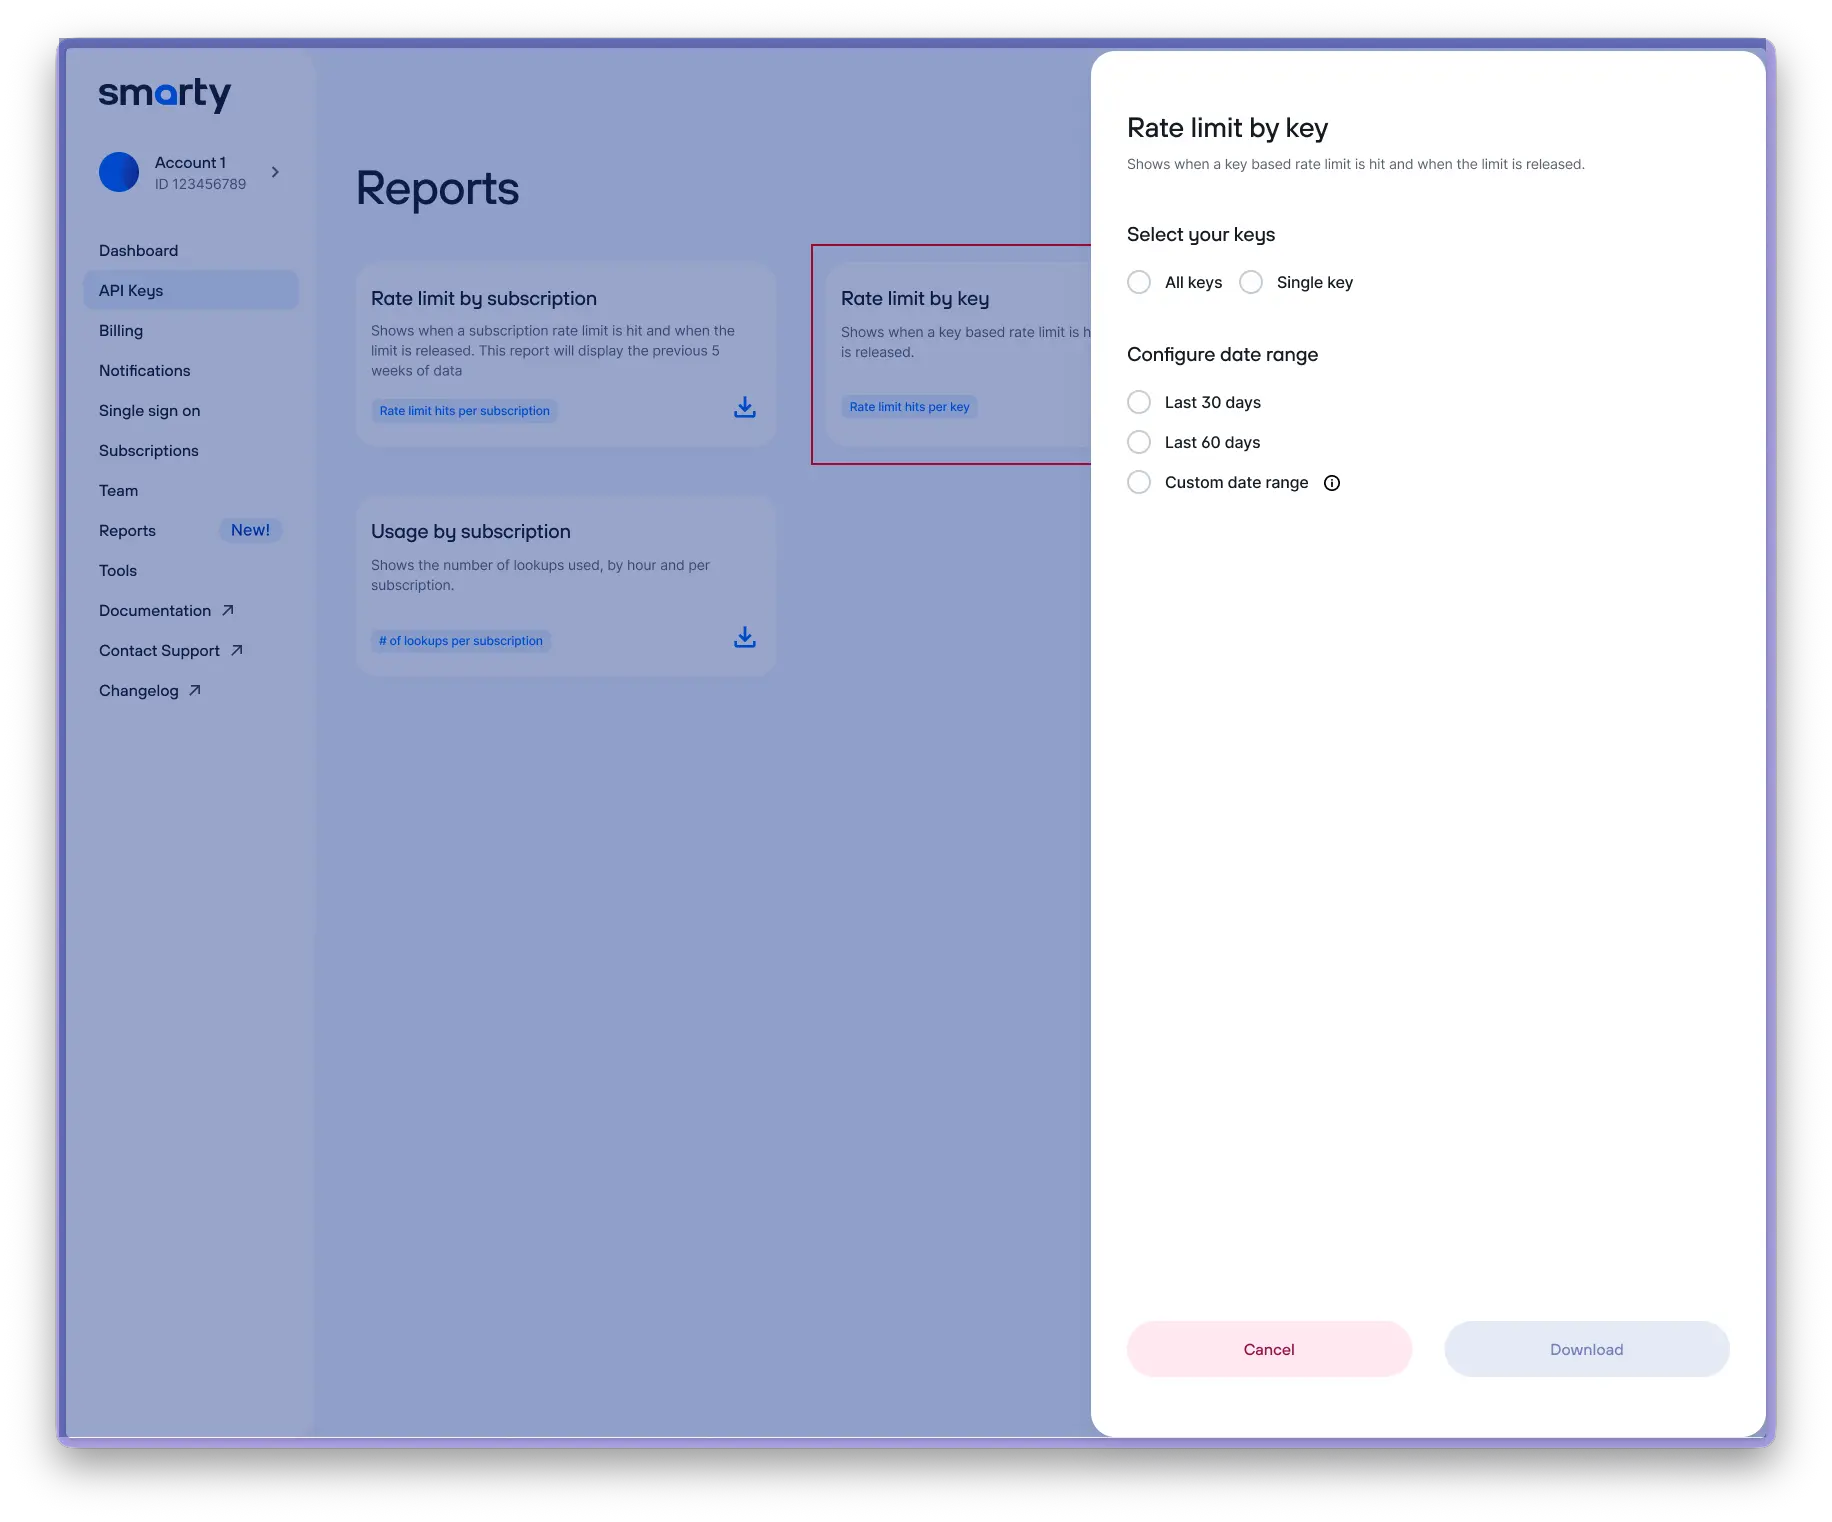The height and width of the screenshot is (1522, 1832).
Task: Select Last 30 days date range
Action: coord(1139,402)
